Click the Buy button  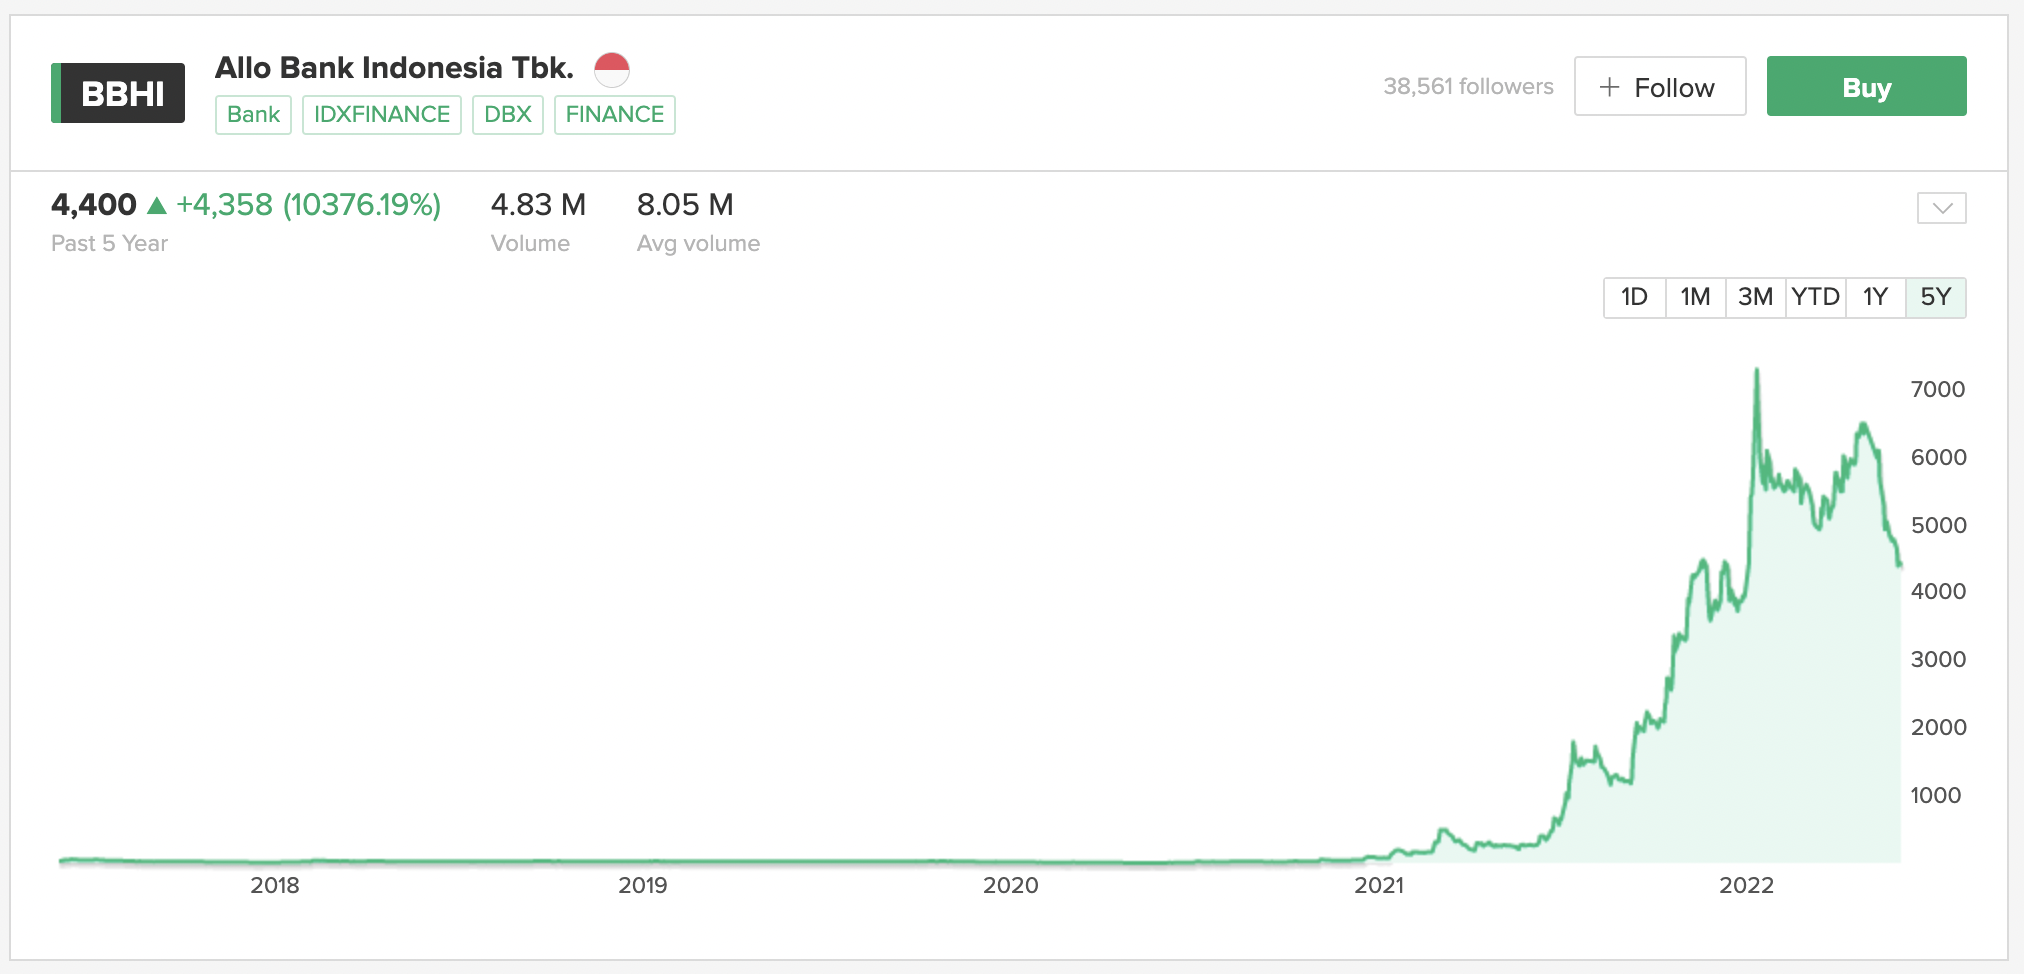click(1866, 87)
